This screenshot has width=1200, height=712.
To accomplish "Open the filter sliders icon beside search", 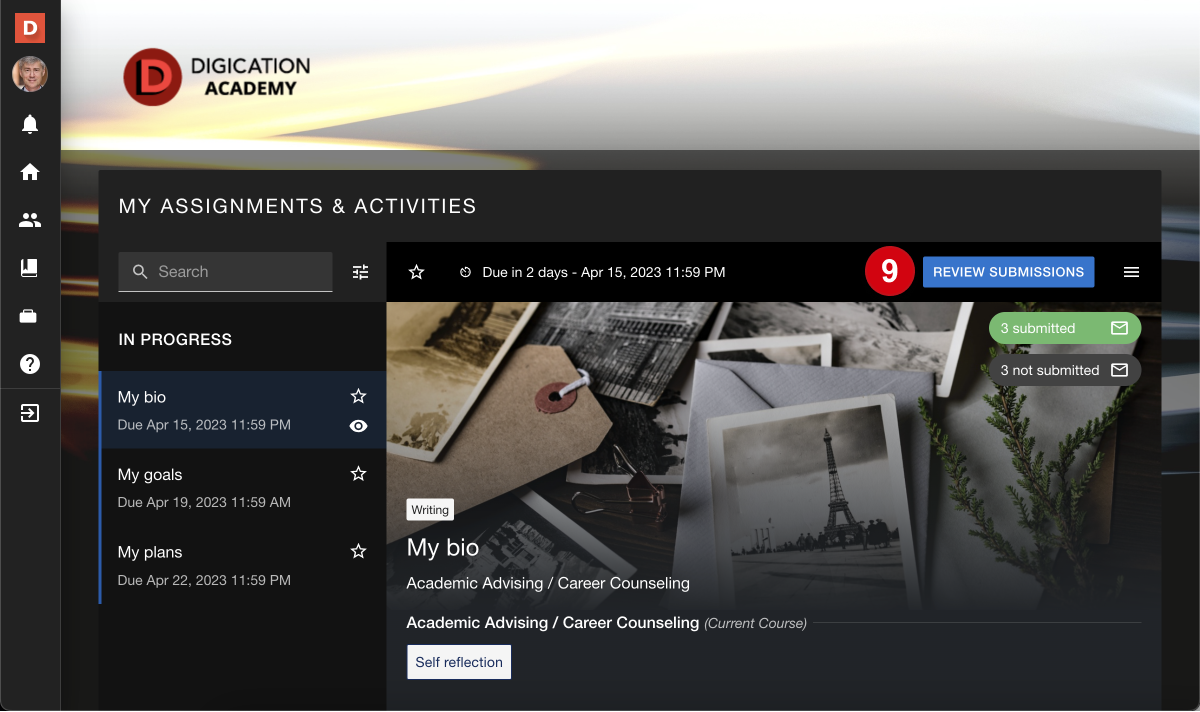I will pyautogui.click(x=361, y=272).
